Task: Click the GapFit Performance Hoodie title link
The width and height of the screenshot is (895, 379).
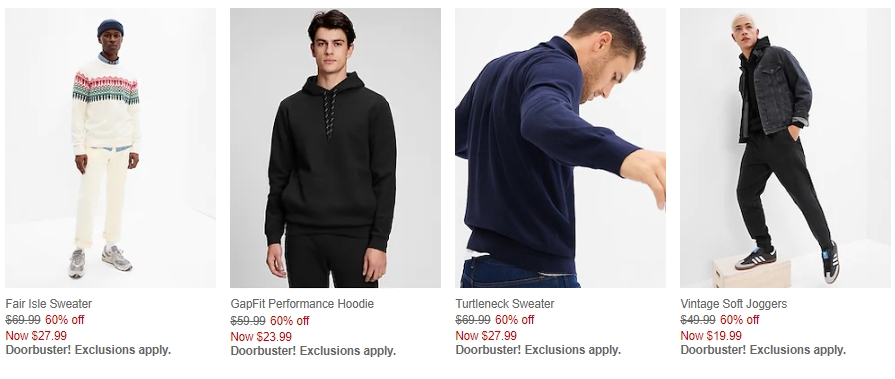Action: (x=302, y=304)
